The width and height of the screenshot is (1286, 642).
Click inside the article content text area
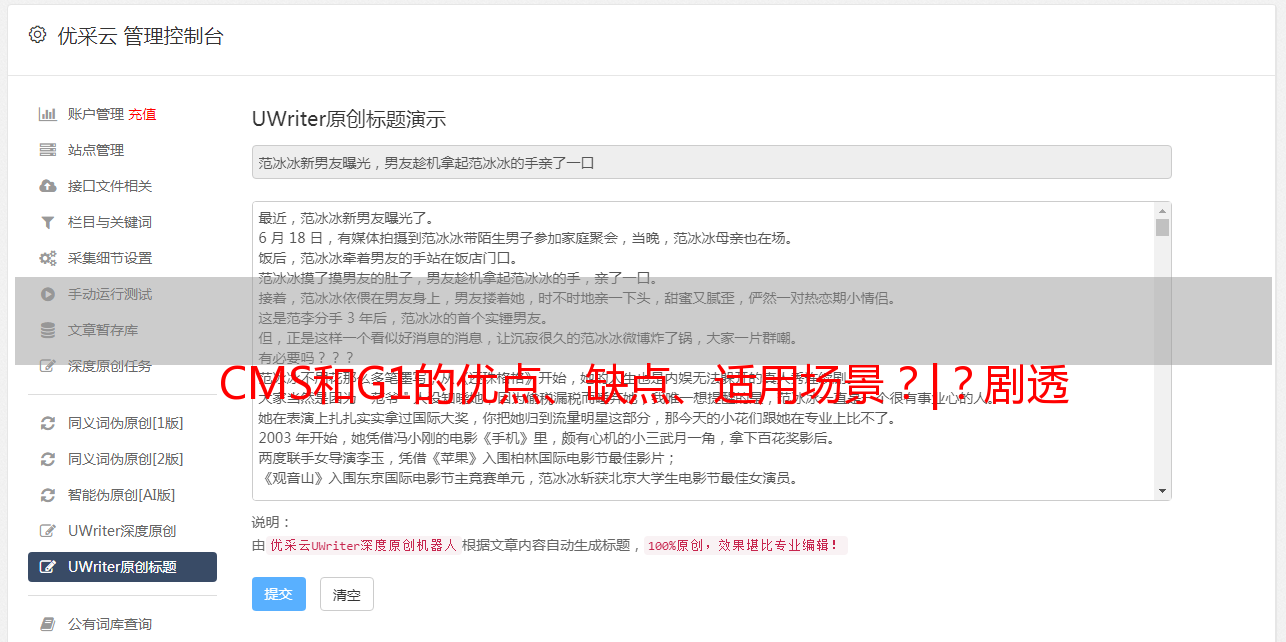point(703,351)
